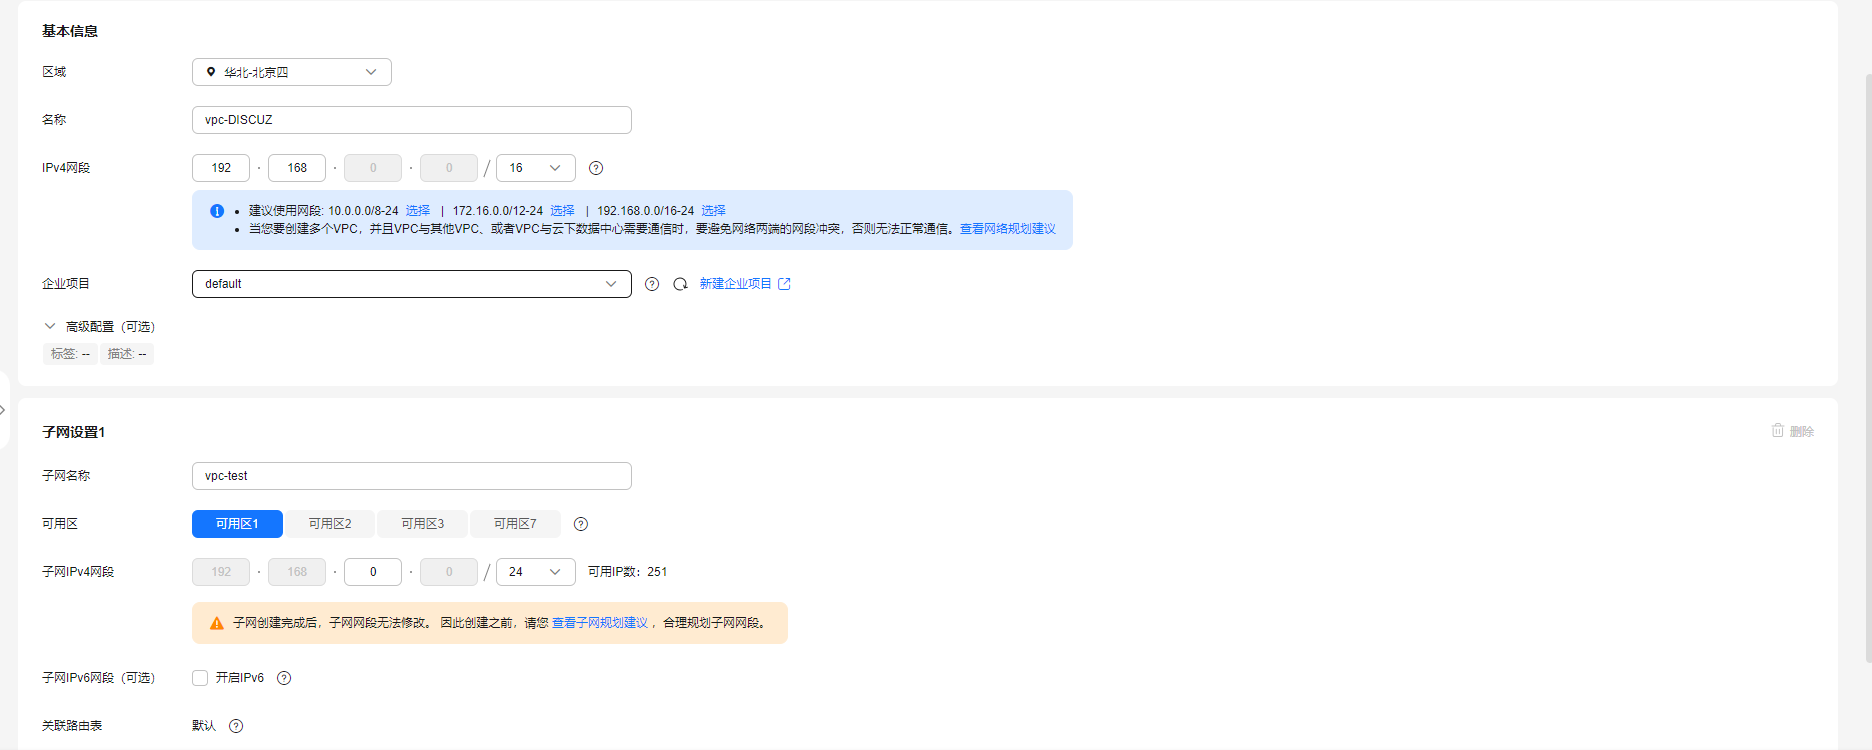Viewport: 1872px width, 750px height.
Task: Click the 标签: -- tag chip
Action: coord(70,354)
